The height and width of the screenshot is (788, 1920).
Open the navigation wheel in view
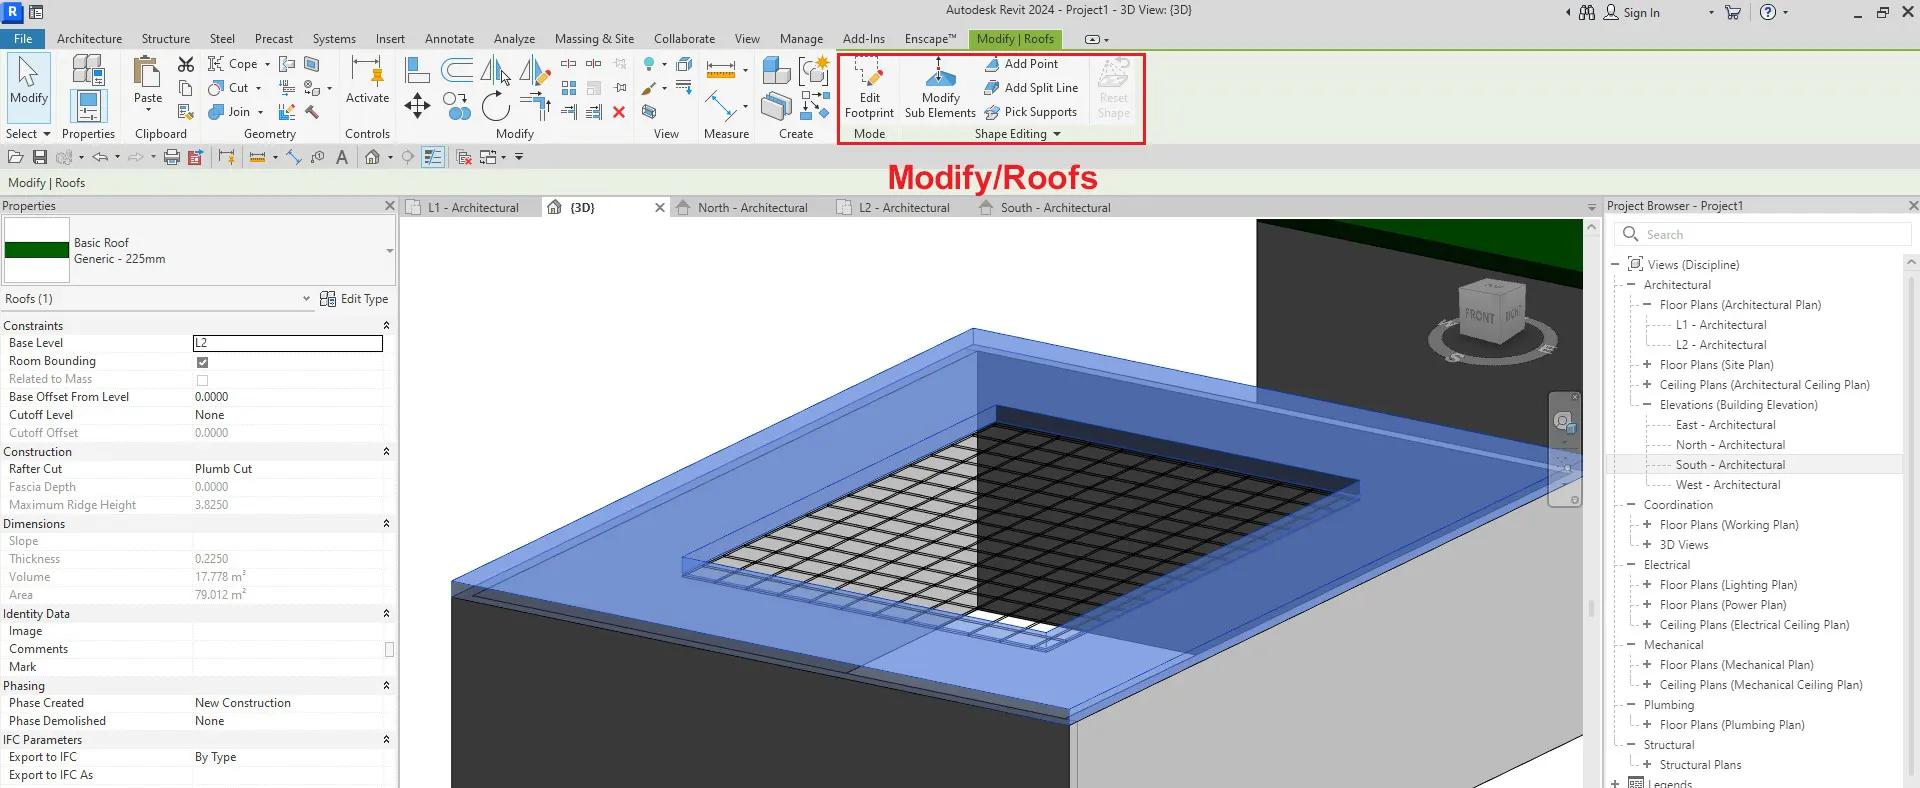click(x=1564, y=422)
